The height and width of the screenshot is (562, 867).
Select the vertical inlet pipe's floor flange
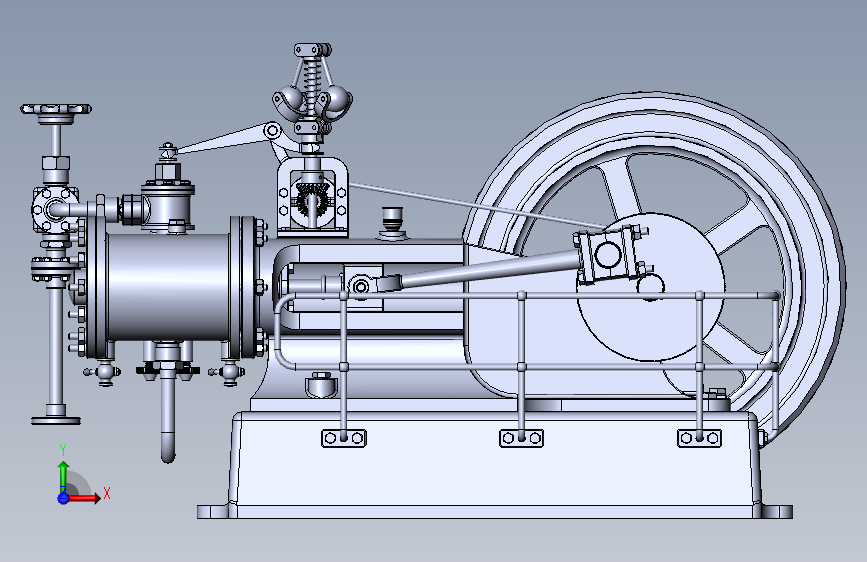tap(55, 420)
